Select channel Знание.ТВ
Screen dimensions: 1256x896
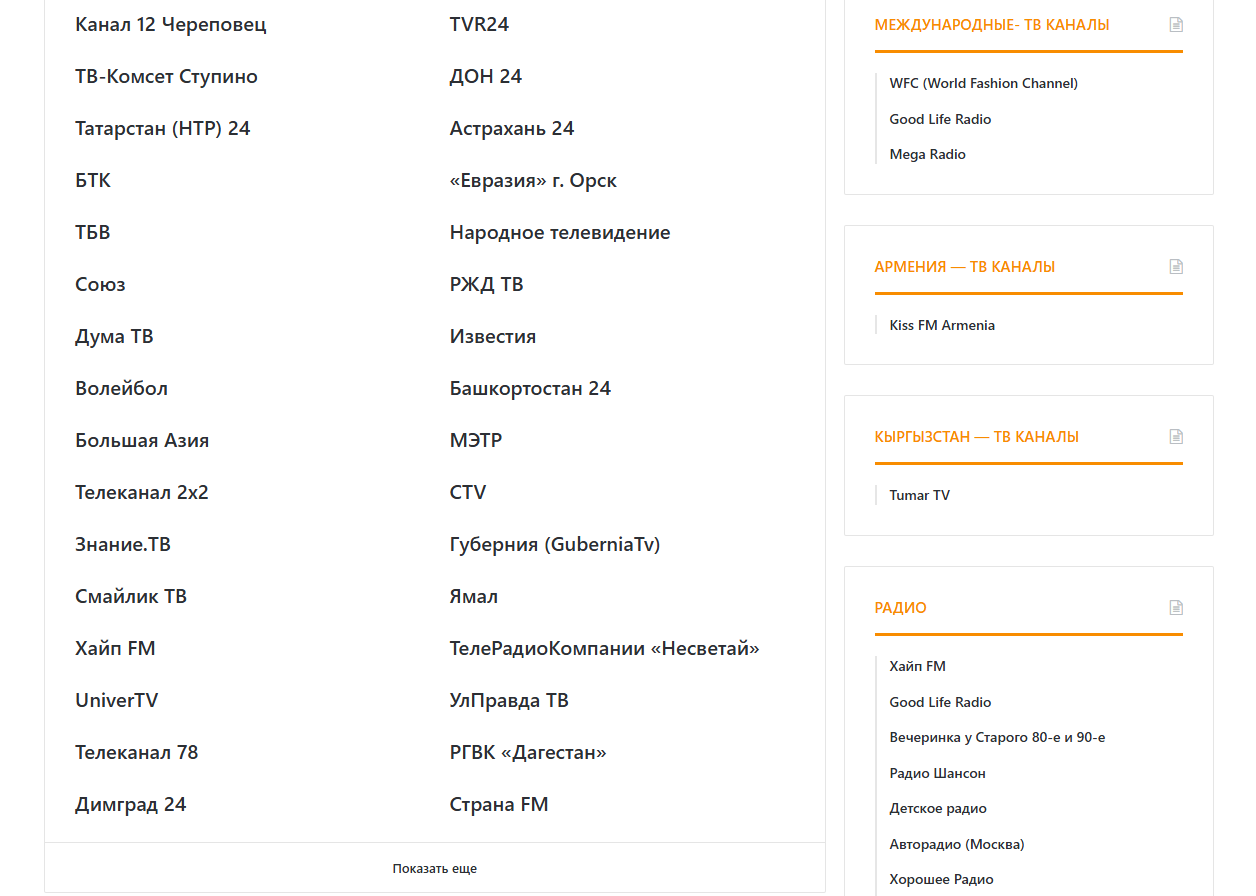point(123,544)
